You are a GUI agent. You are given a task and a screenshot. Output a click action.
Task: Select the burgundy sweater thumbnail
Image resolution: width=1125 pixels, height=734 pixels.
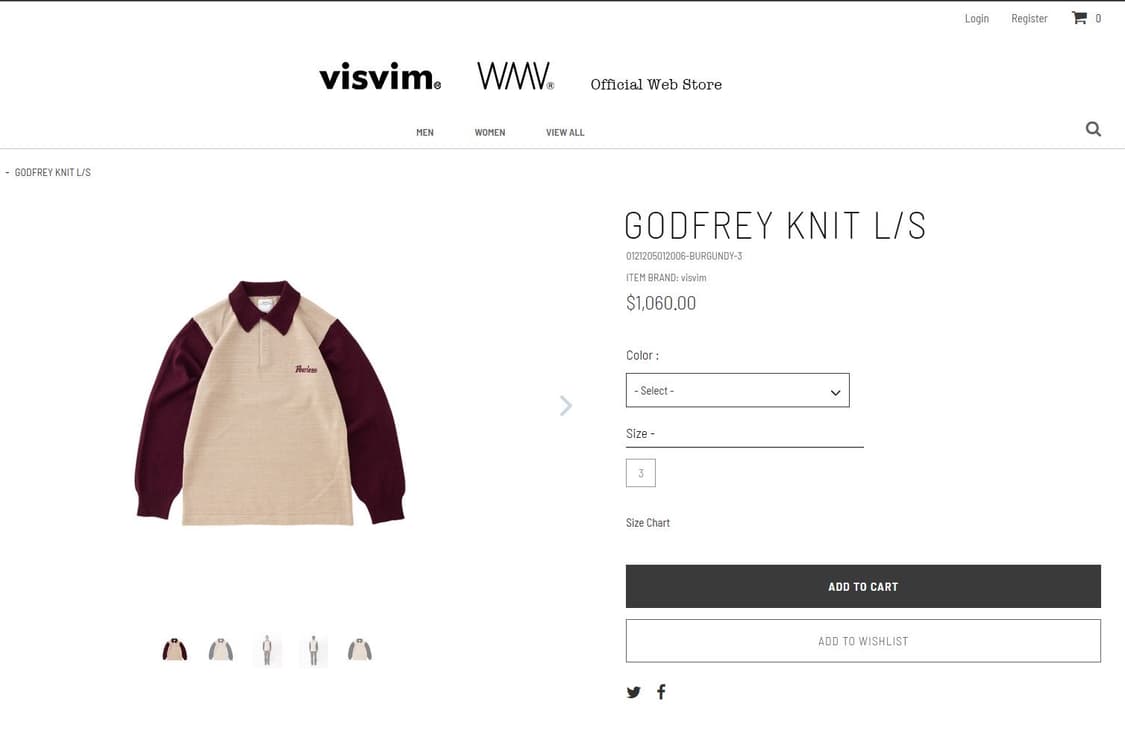(174, 650)
